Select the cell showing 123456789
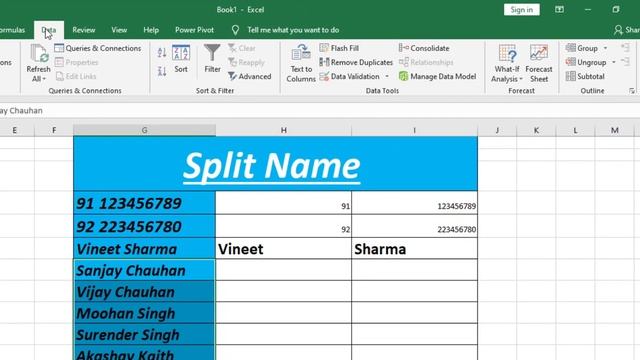Viewport: 640px width, 360px height. 414,203
